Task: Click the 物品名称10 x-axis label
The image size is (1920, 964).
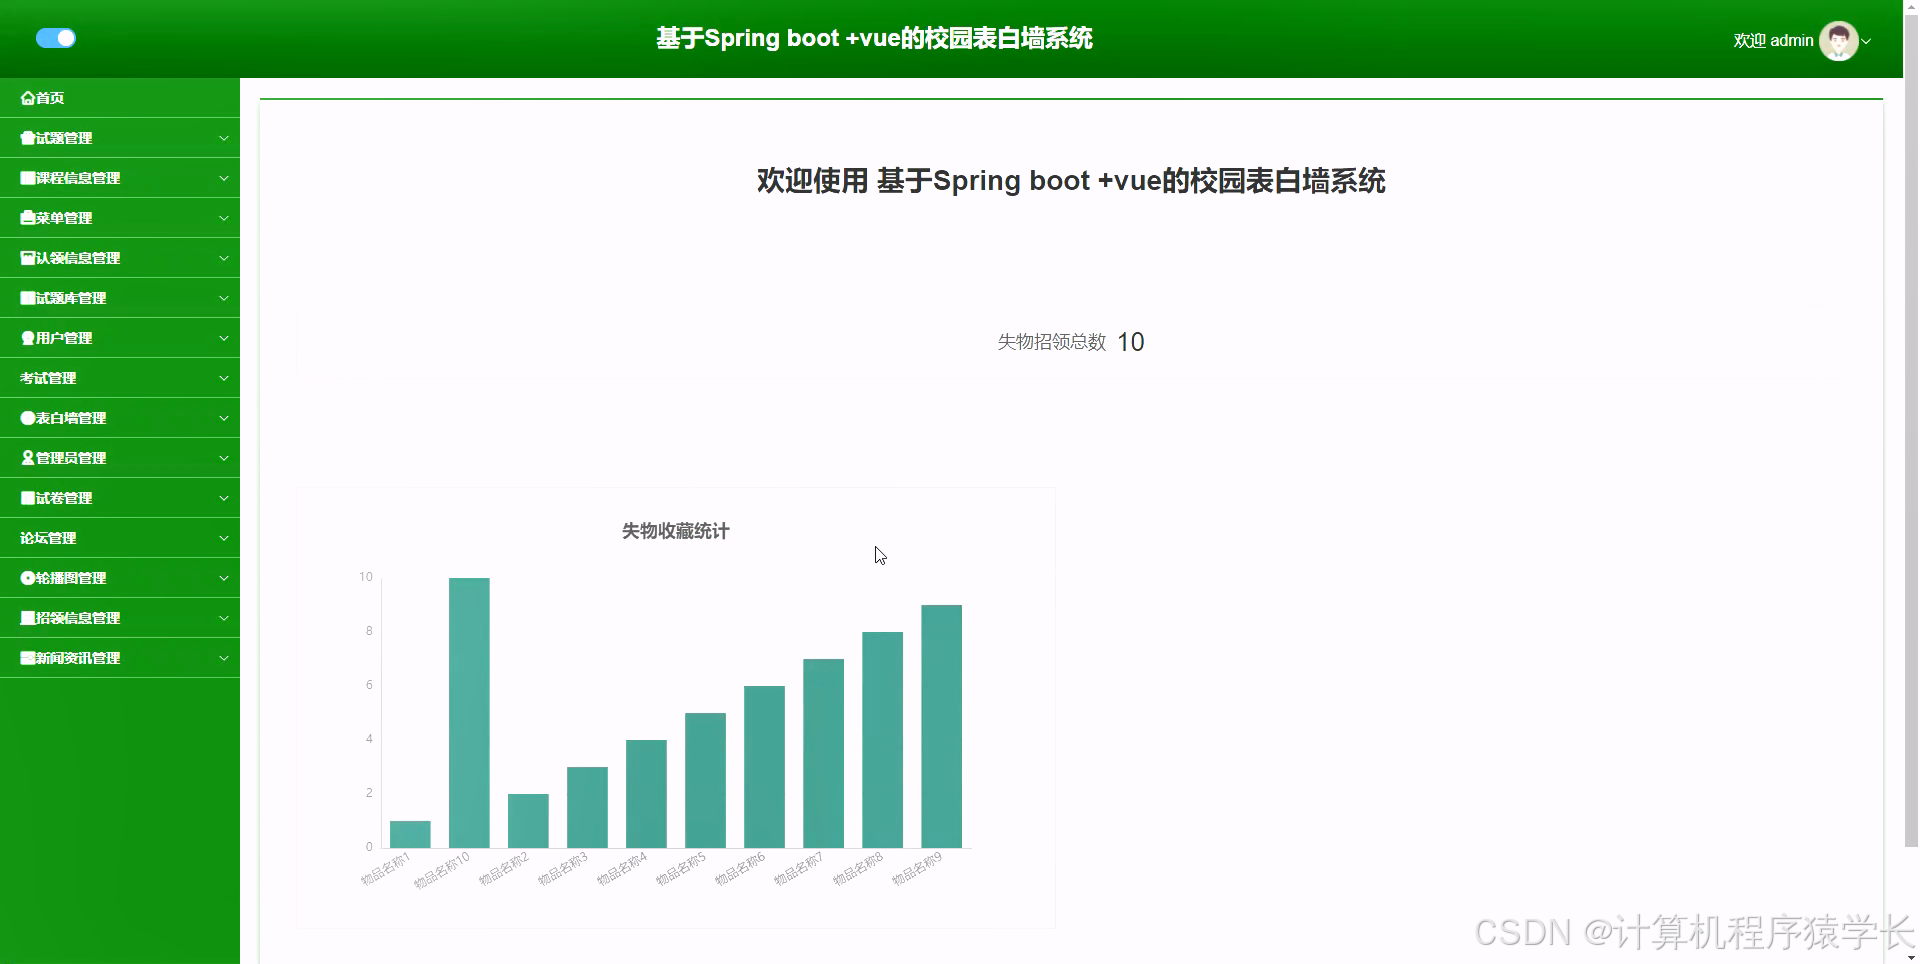Action: coord(442,871)
